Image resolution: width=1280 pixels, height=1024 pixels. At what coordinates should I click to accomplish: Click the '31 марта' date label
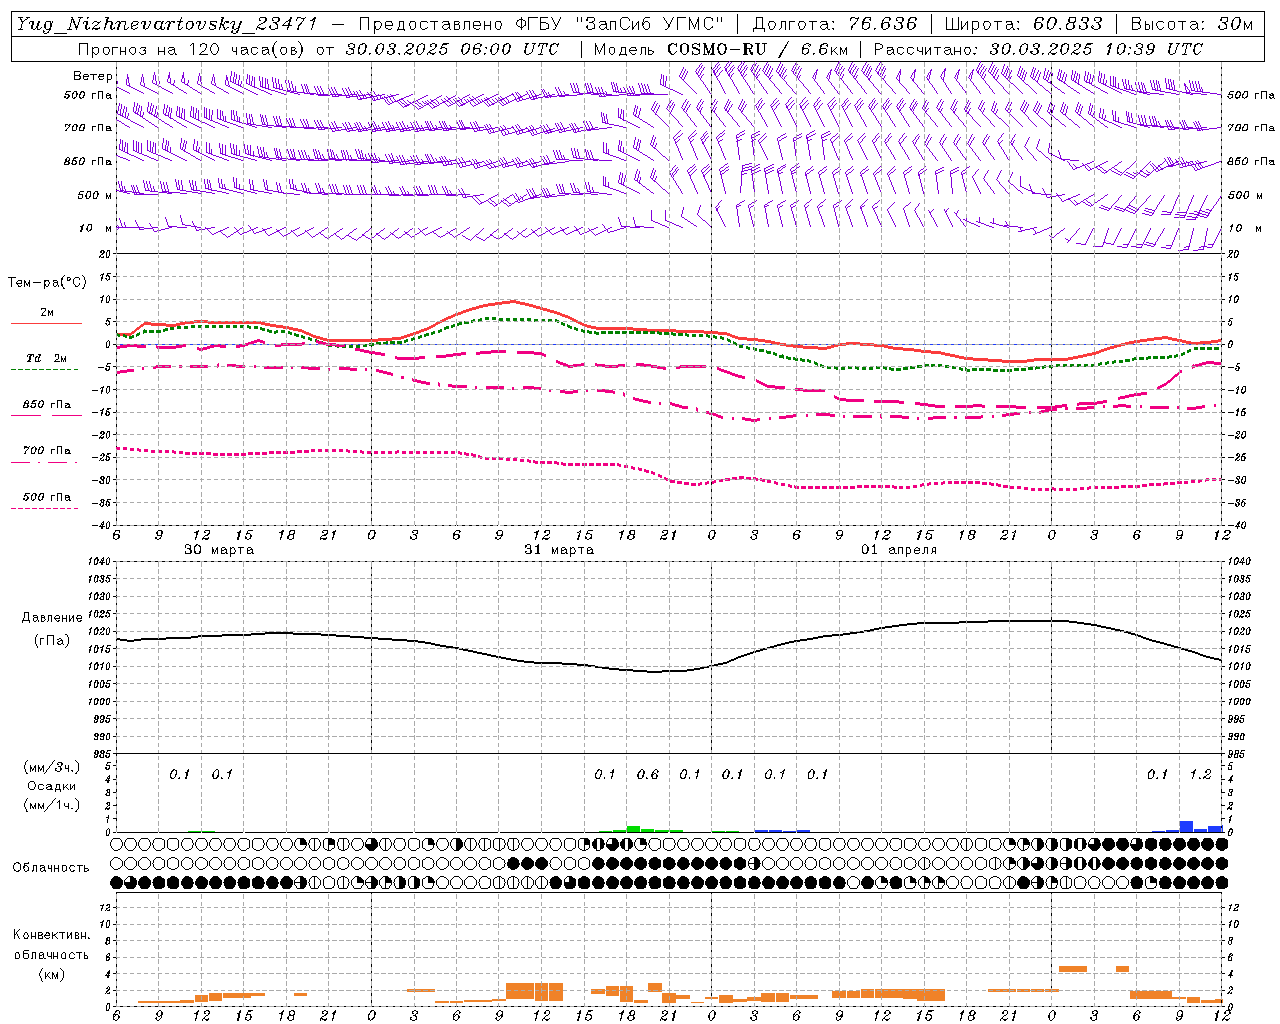pyautogui.click(x=559, y=550)
